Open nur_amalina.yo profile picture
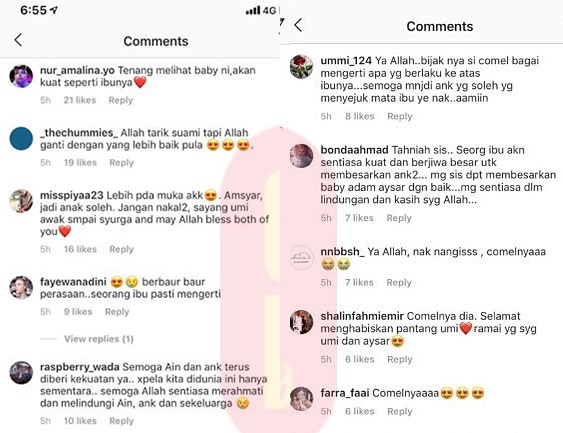The image size is (563, 433). pyautogui.click(x=21, y=76)
